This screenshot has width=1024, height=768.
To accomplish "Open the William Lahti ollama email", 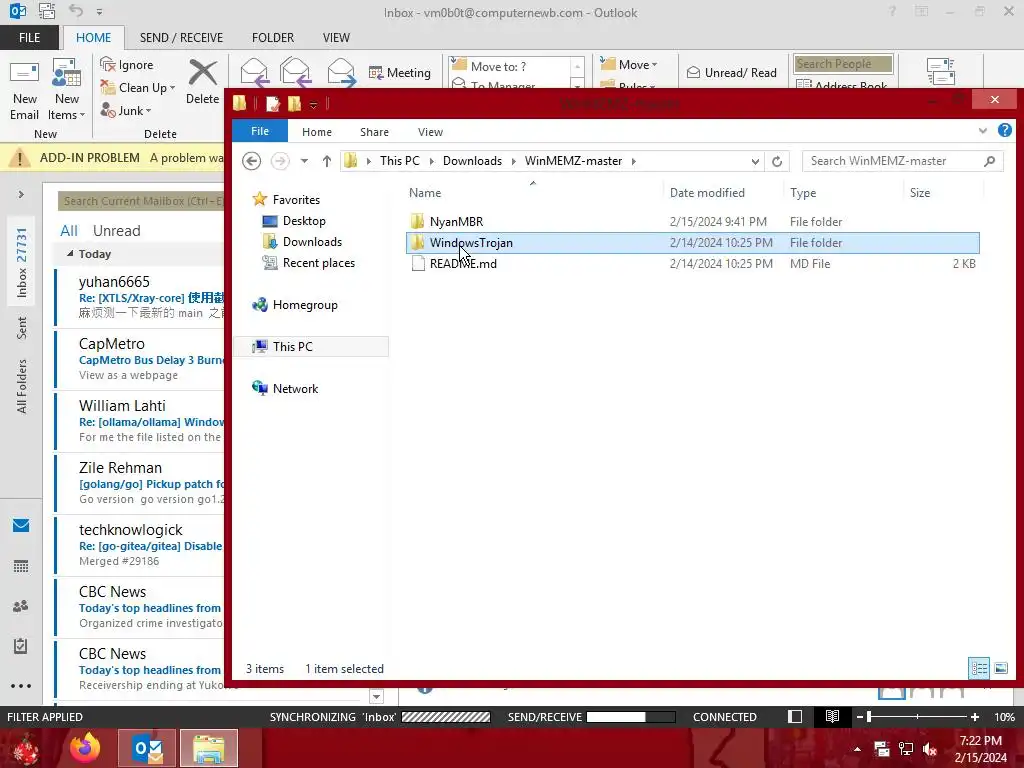I will click(x=140, y=422).
